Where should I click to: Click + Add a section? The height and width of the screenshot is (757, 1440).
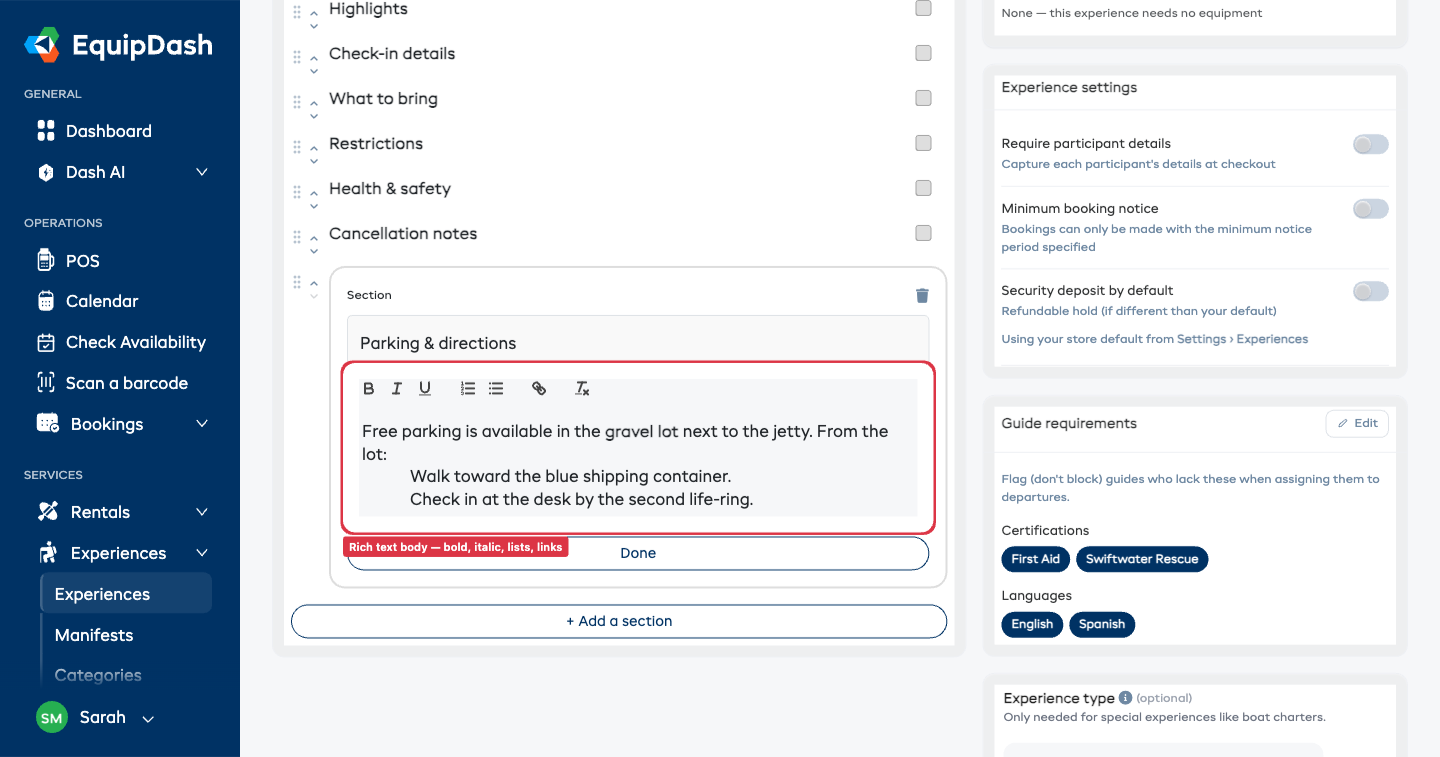[x=619, y=621]
